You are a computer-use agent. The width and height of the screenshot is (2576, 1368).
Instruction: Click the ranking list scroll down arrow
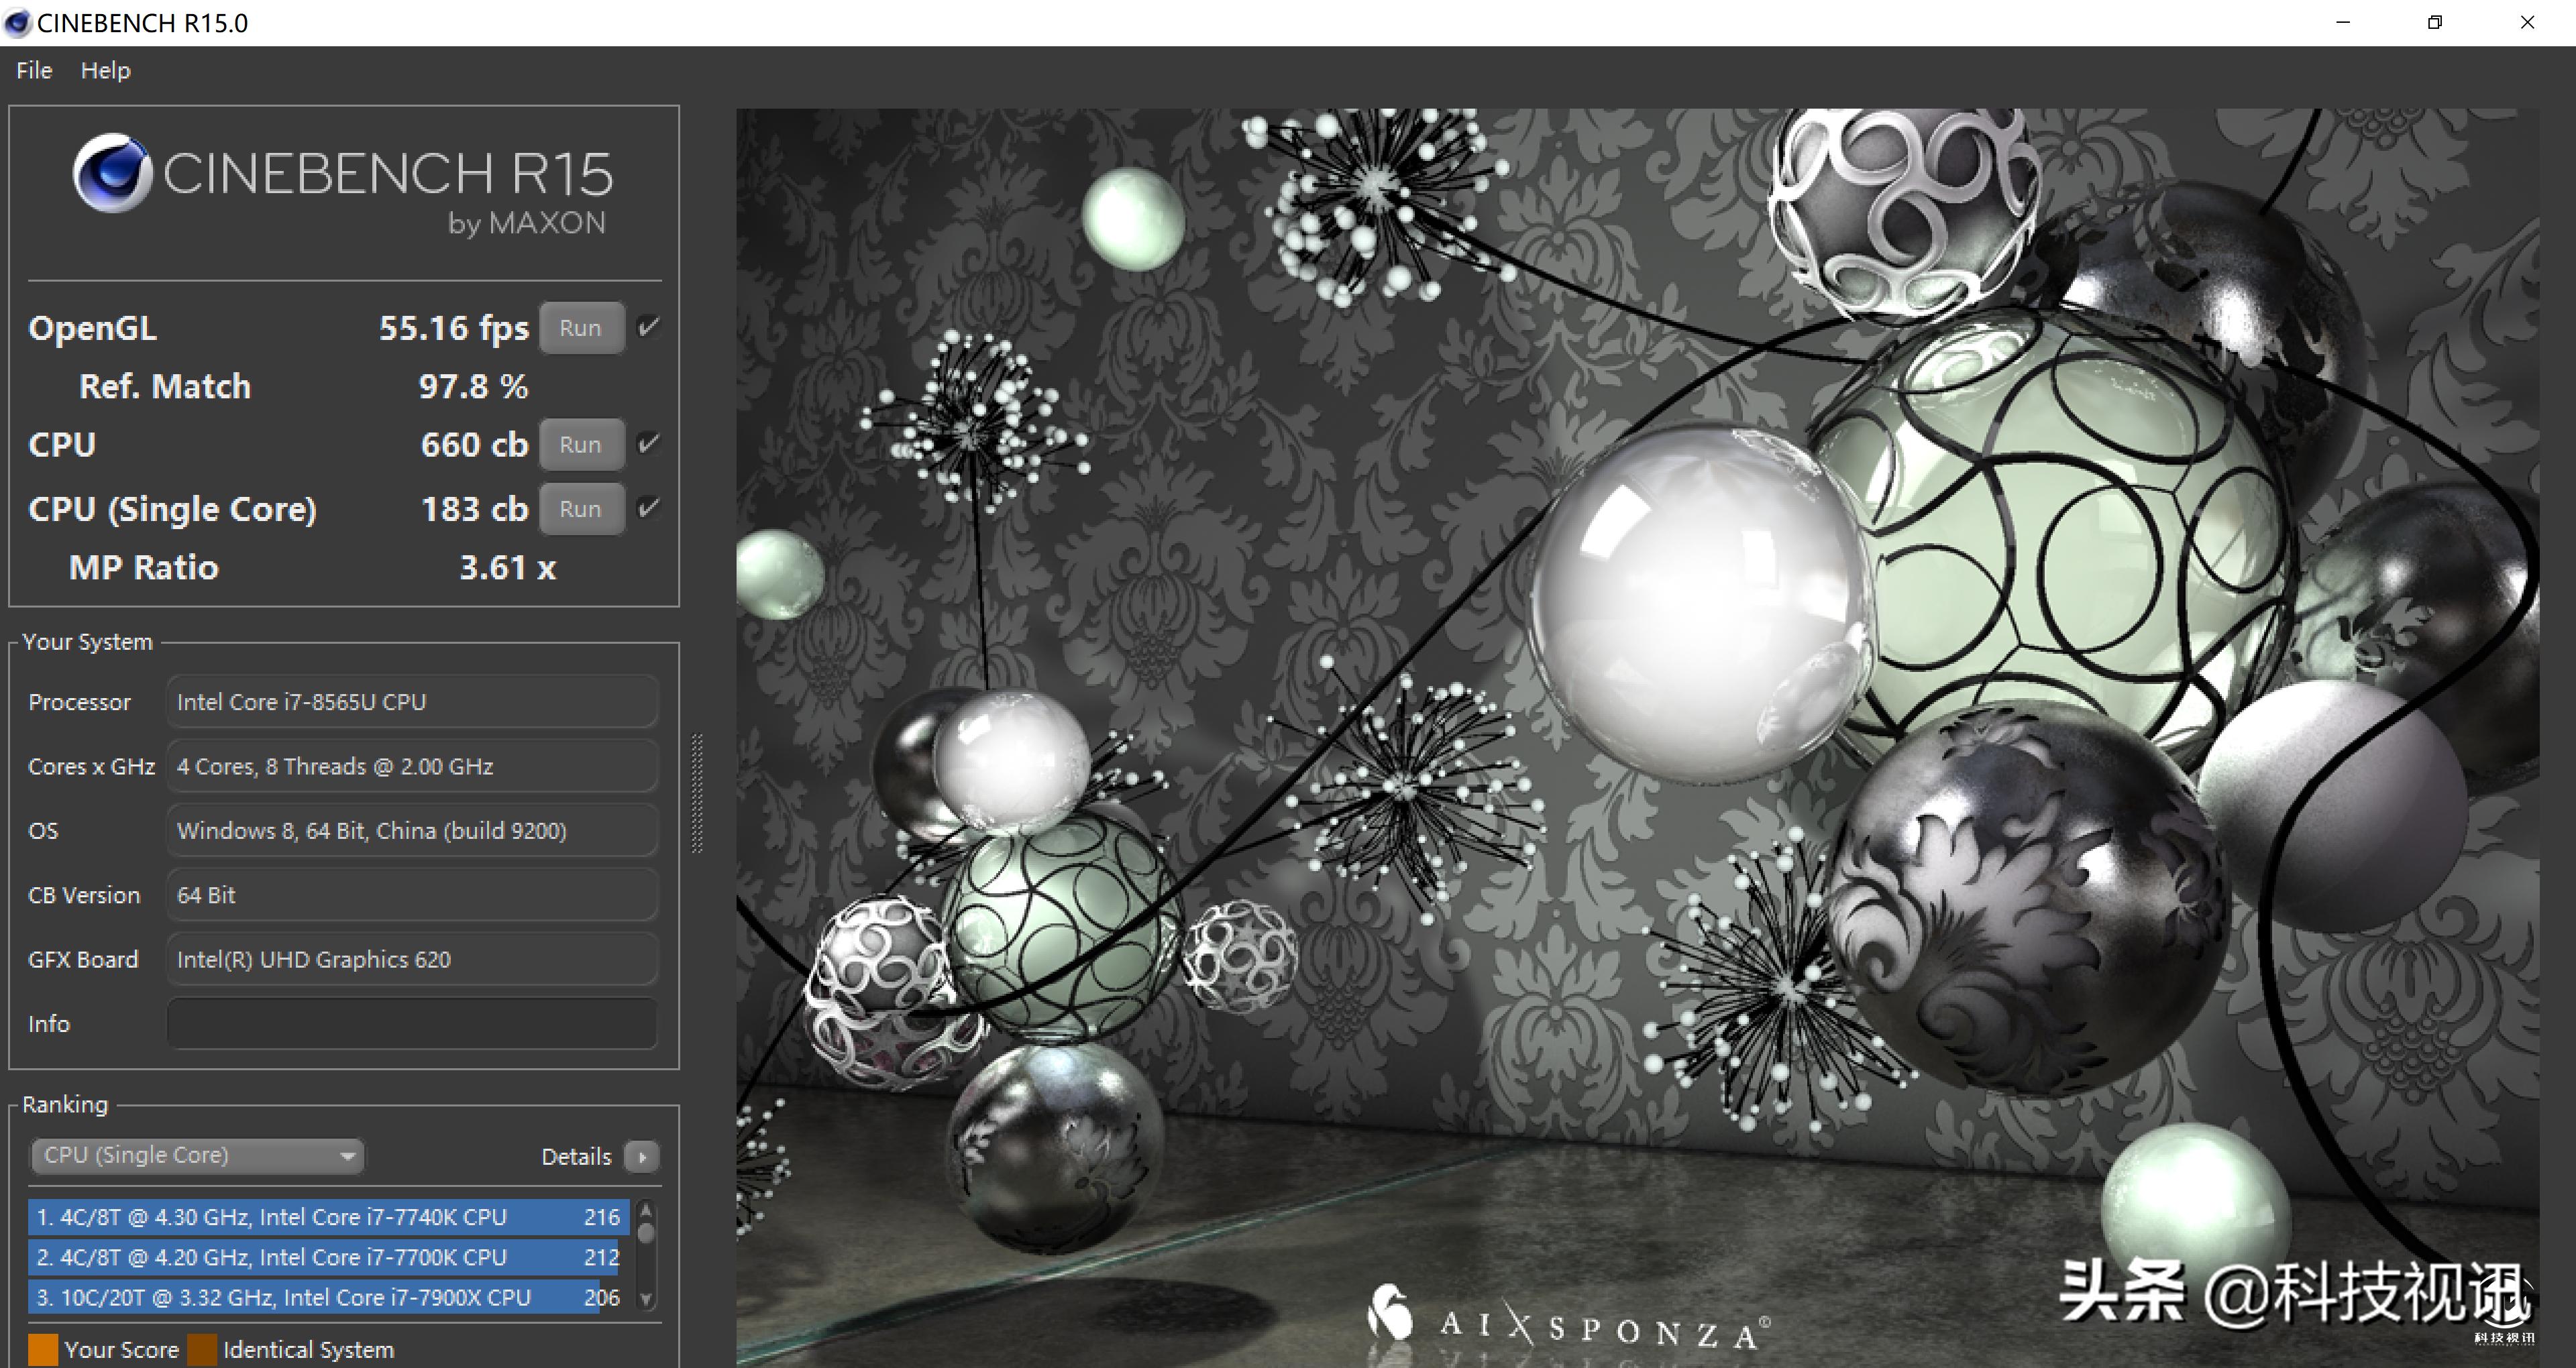[x=646, y=1299]
